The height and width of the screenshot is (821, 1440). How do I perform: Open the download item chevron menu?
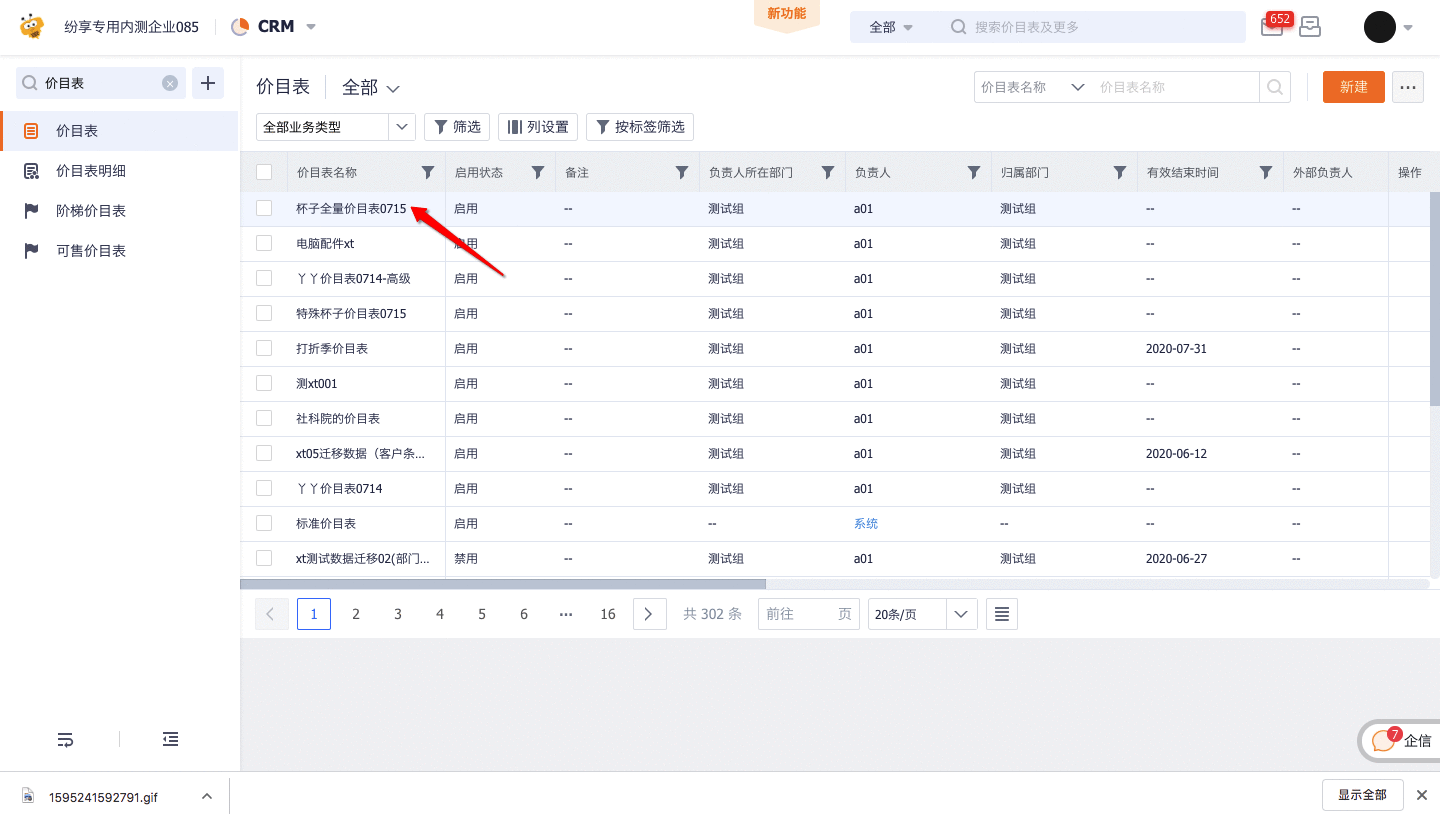(x=207, y=796)
